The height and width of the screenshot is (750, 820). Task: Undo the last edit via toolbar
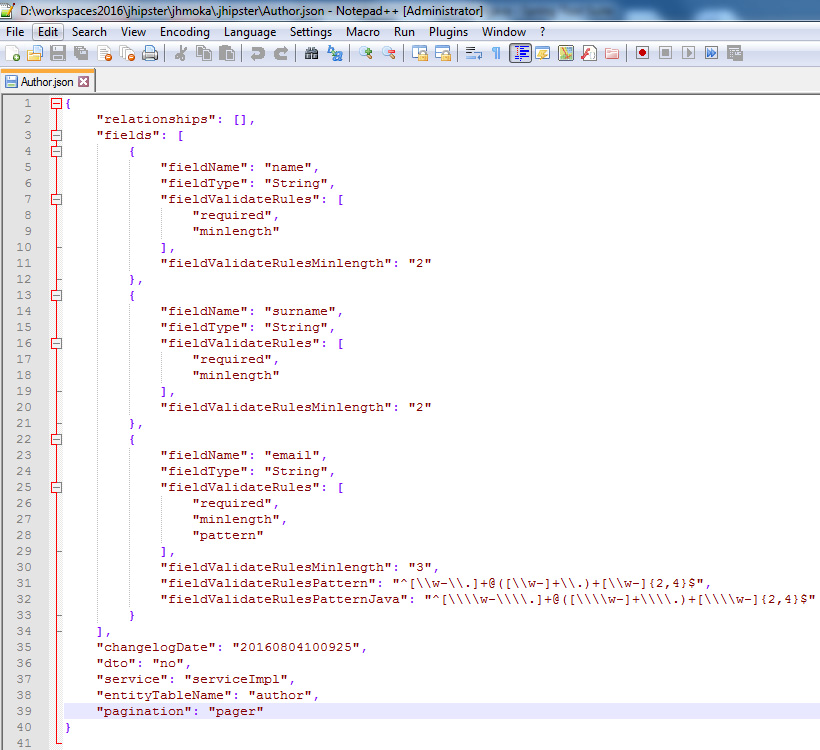pyautogui.click(x=257, y=53)
